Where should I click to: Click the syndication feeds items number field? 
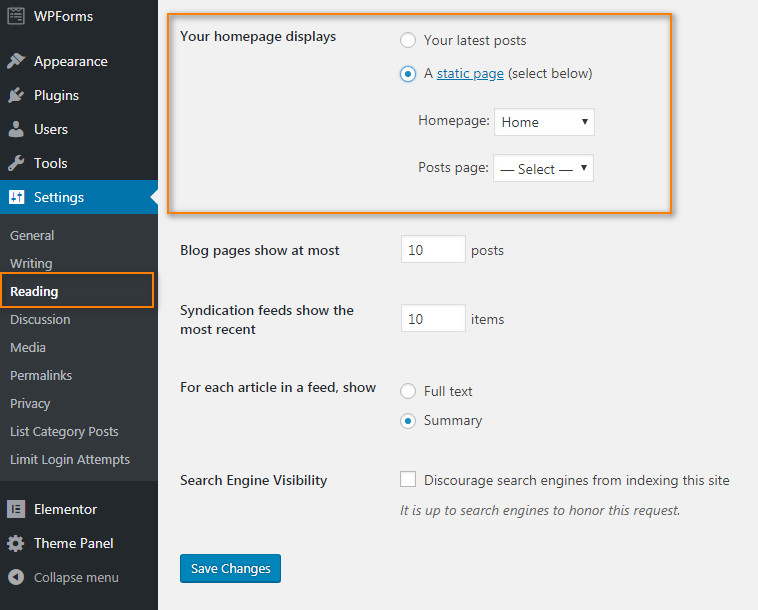433,318
